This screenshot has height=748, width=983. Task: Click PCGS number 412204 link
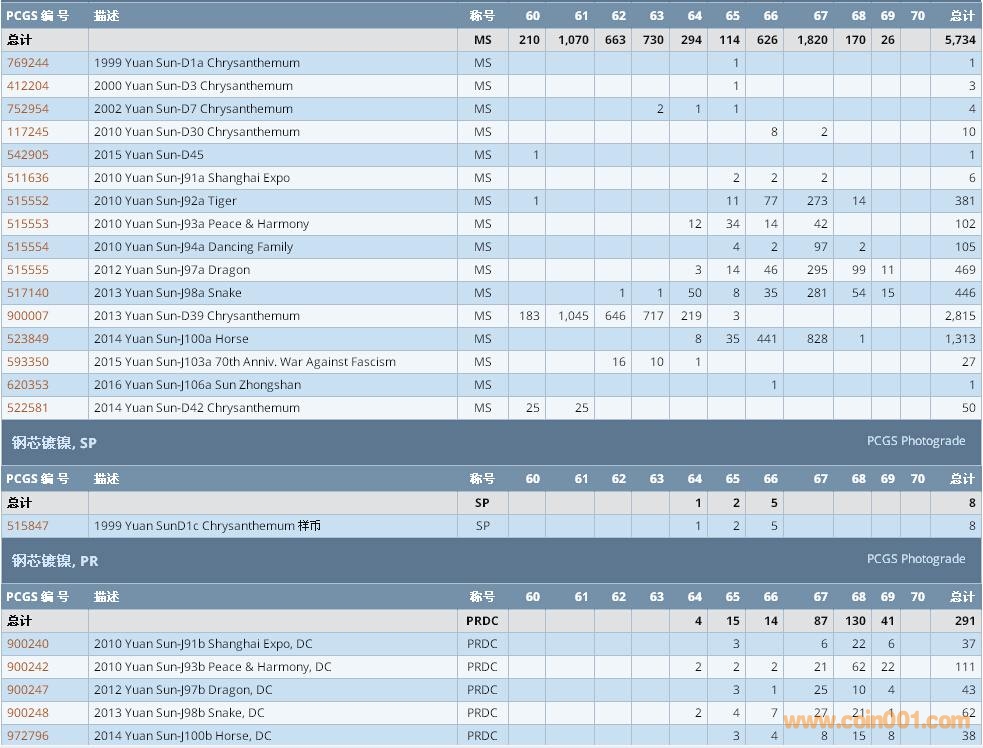pyautogui.click(x=27, y=86)
